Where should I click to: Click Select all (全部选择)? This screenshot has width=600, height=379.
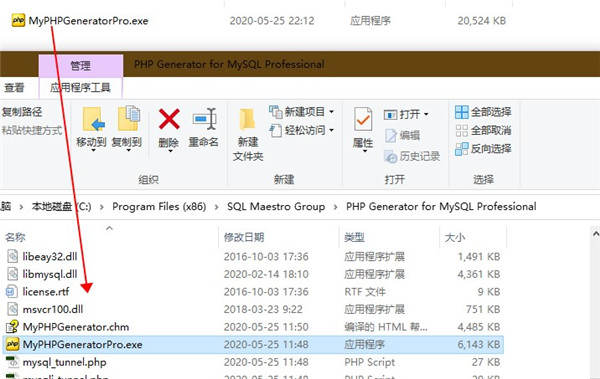coord(483,112)
